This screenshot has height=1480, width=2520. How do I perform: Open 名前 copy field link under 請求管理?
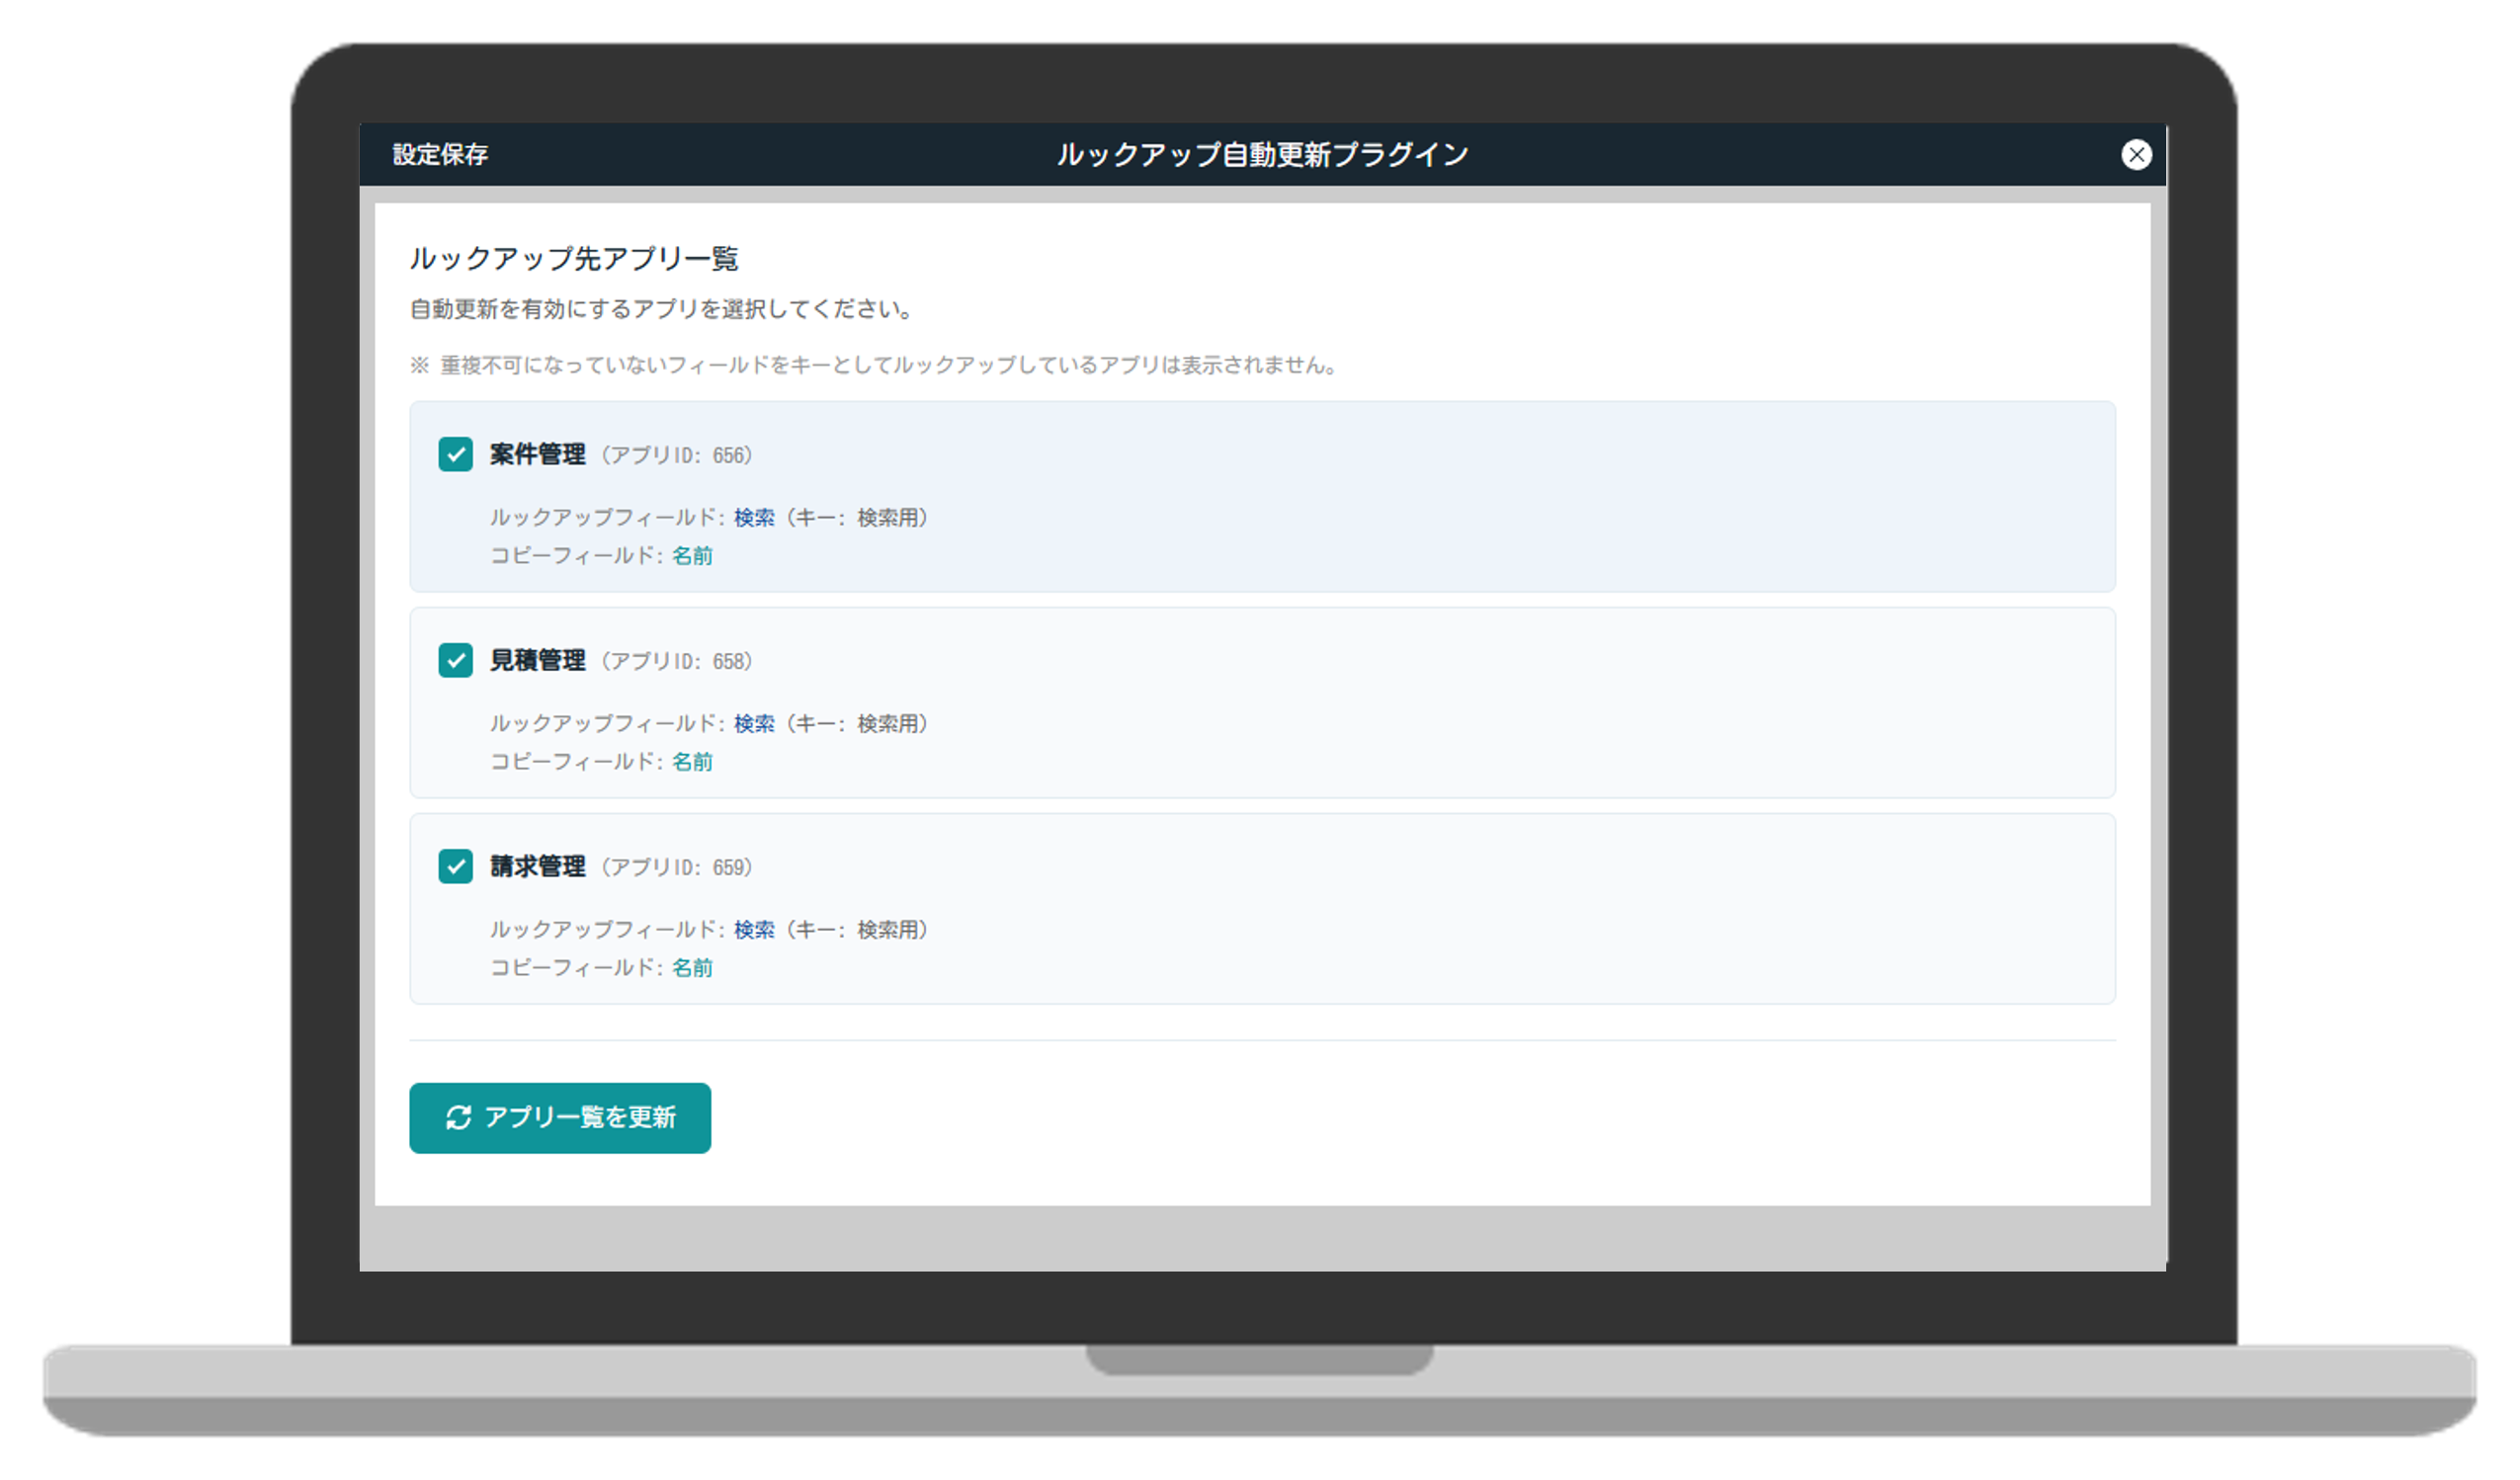point(692,967)
